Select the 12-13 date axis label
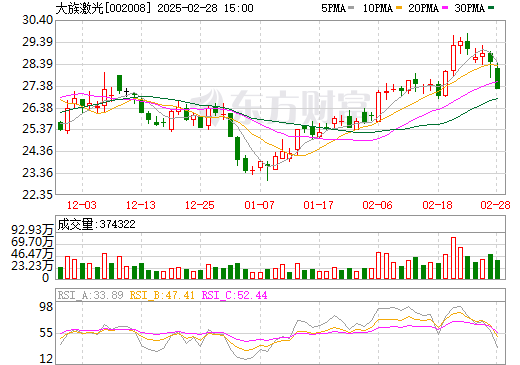 [141, 205]
